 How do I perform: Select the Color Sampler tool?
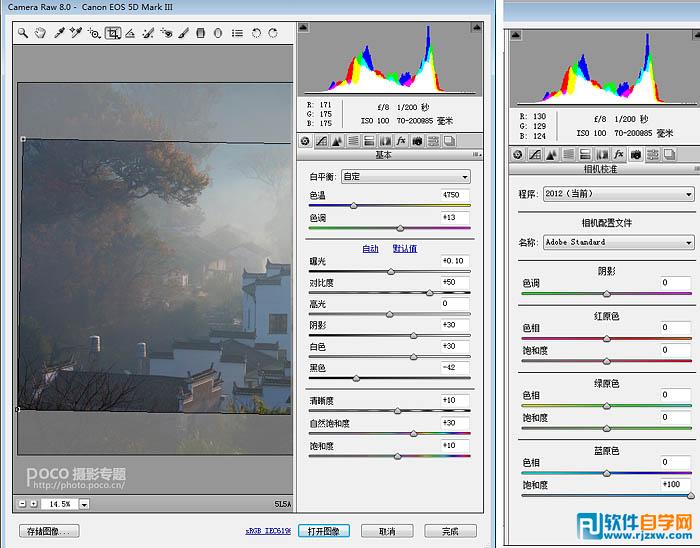coord(76,33)
